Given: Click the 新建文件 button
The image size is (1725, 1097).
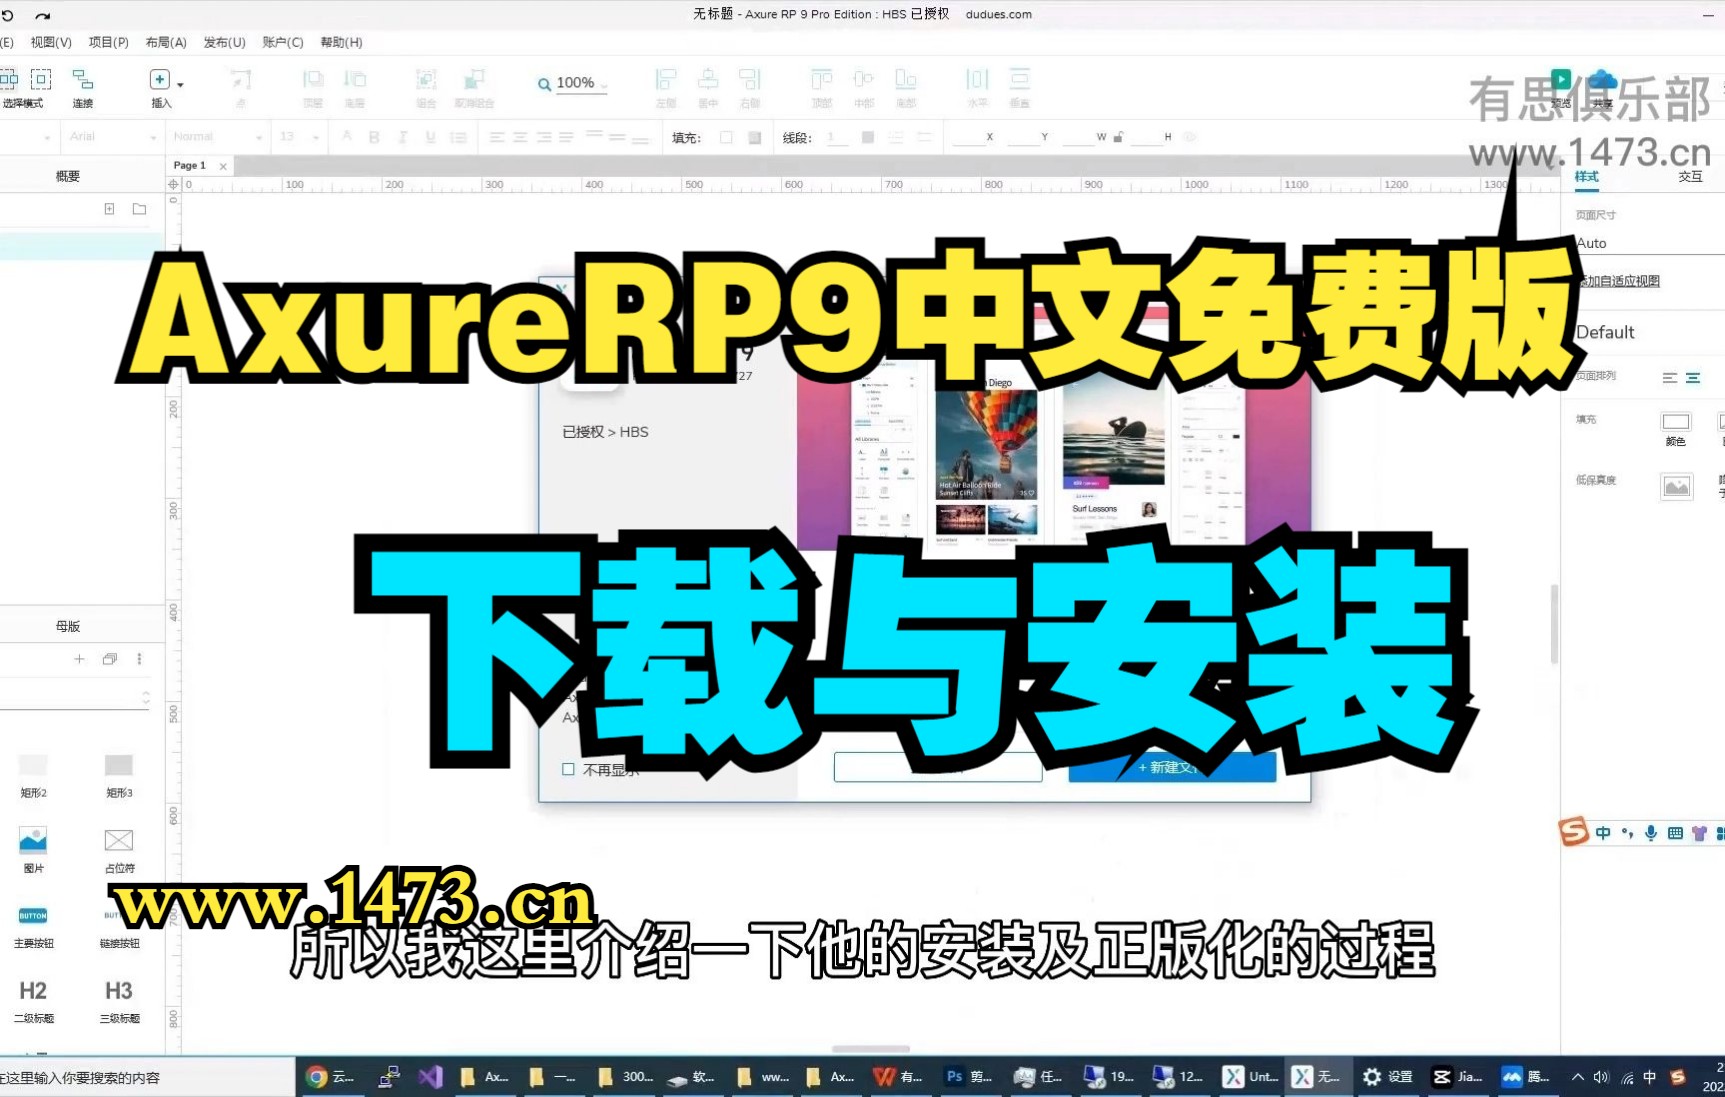Looking at the screenshot, I should [1172, 767].
